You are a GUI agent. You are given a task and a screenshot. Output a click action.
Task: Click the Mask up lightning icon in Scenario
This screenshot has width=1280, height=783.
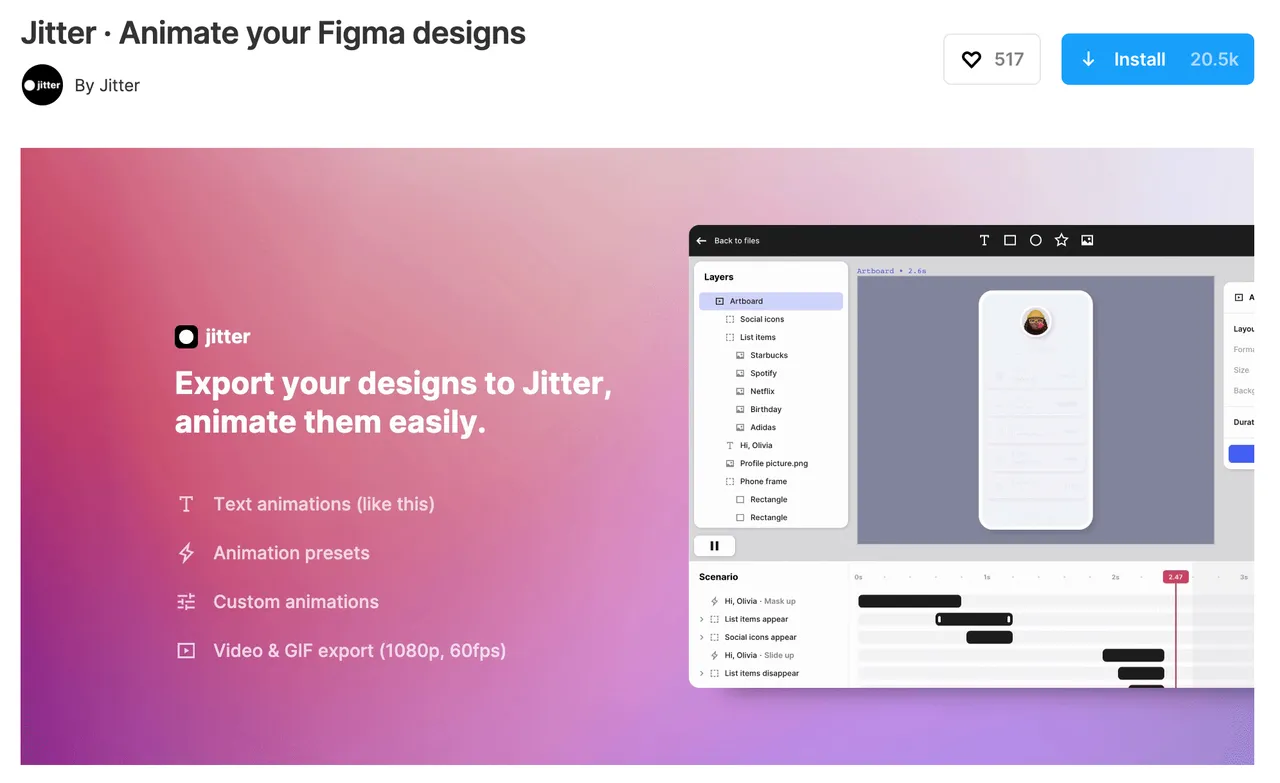[714, 601]
